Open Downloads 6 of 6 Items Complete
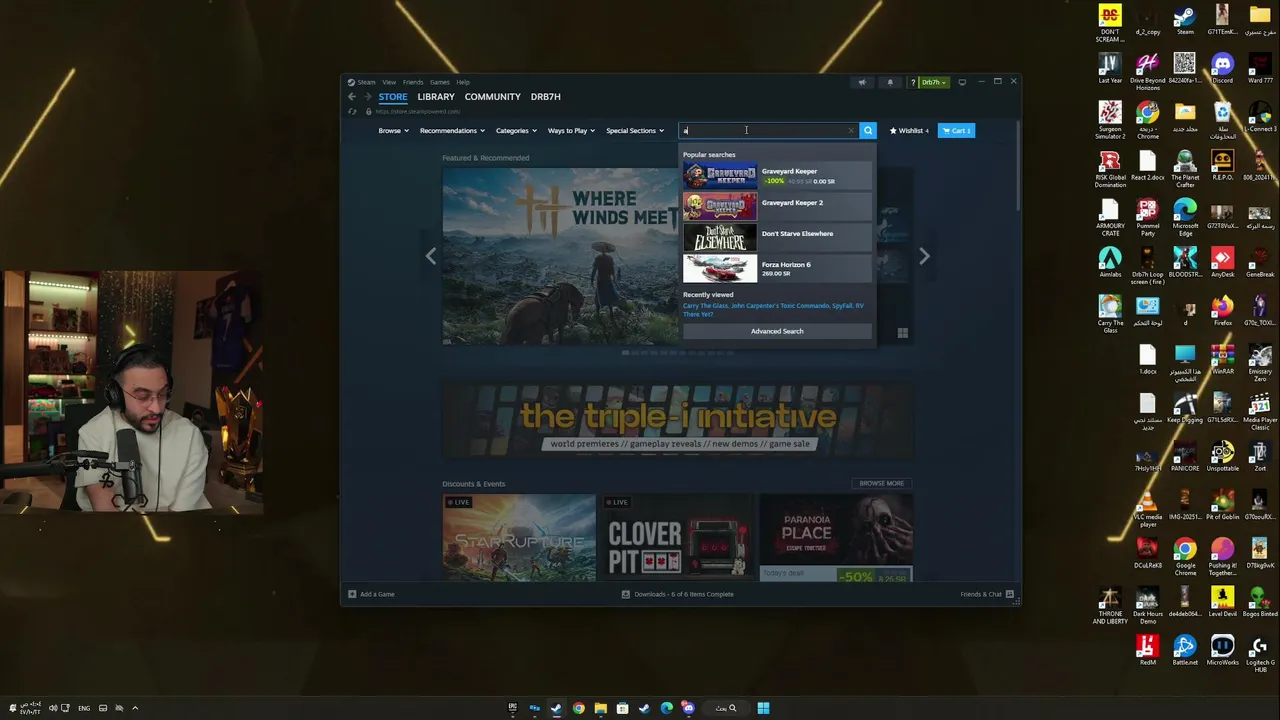This screenshot has width=1280, height=720. [677, 594]
